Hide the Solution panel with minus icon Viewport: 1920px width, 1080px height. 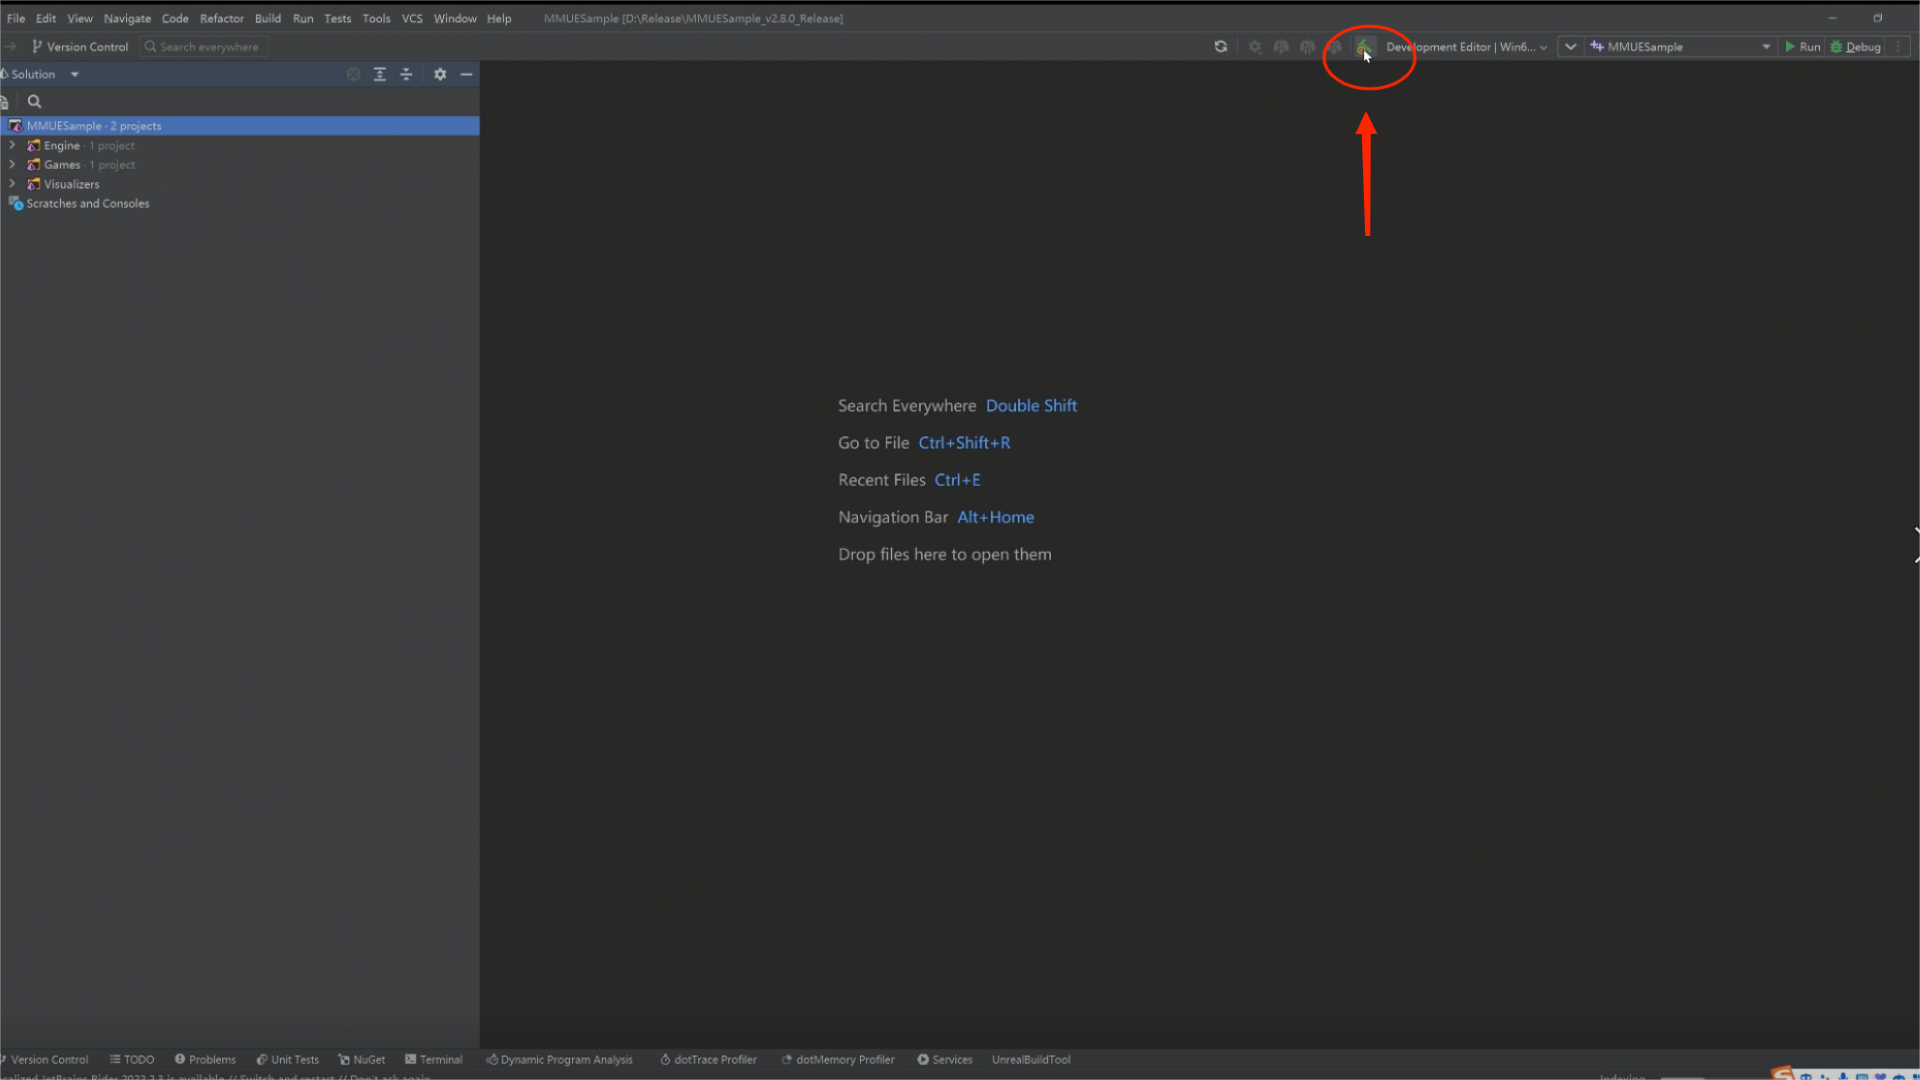(466, 74)
